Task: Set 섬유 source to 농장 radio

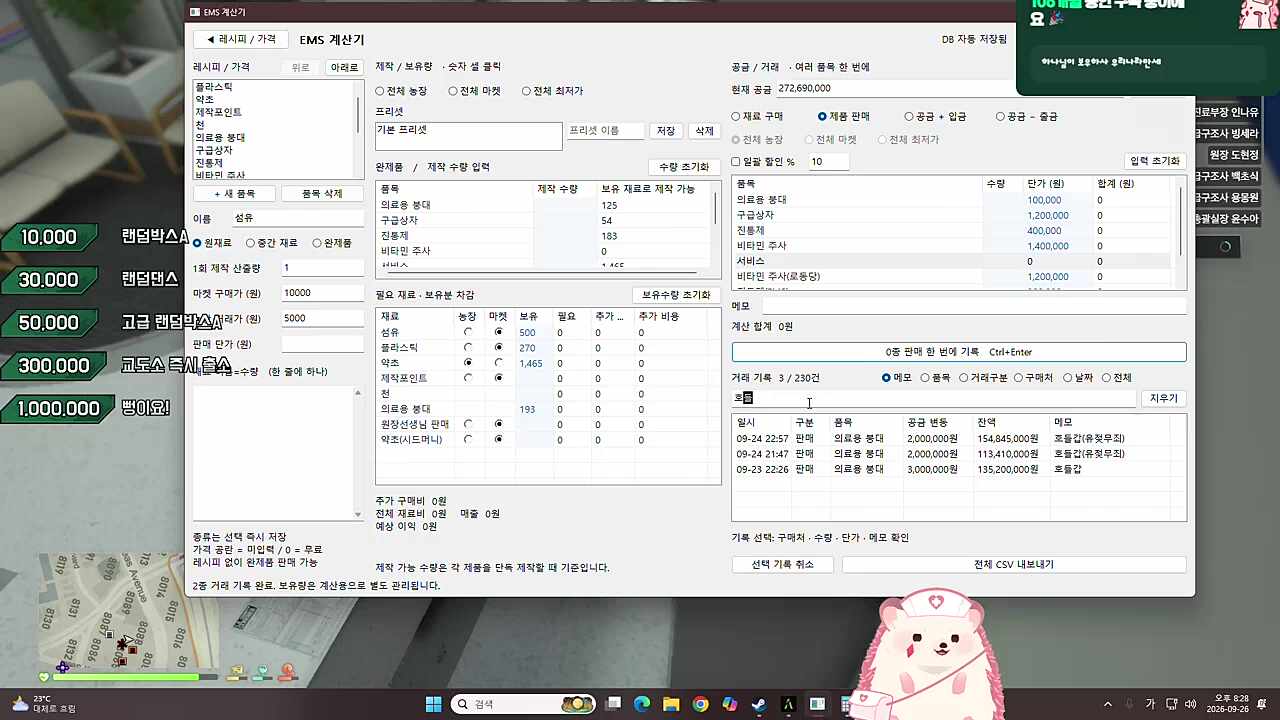Action: 468,332
